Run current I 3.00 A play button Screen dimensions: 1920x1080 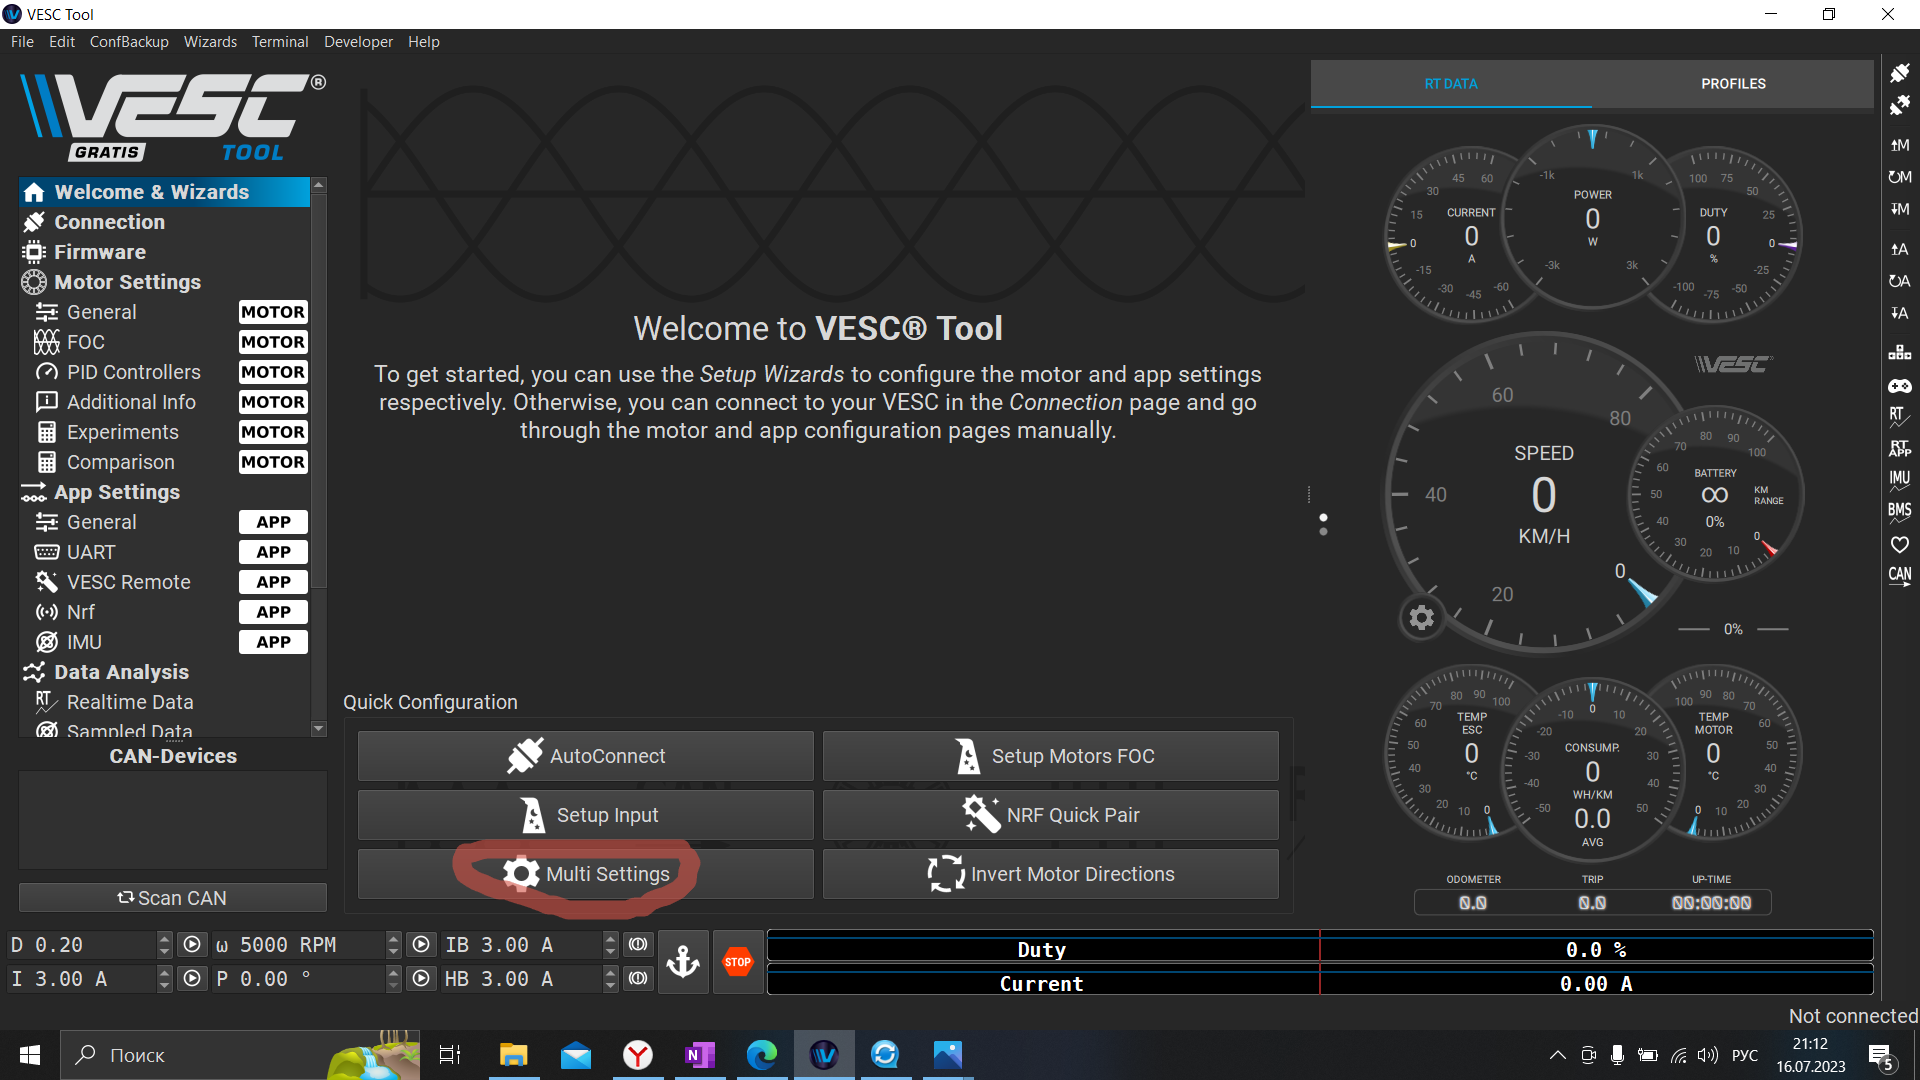point(192,979)
